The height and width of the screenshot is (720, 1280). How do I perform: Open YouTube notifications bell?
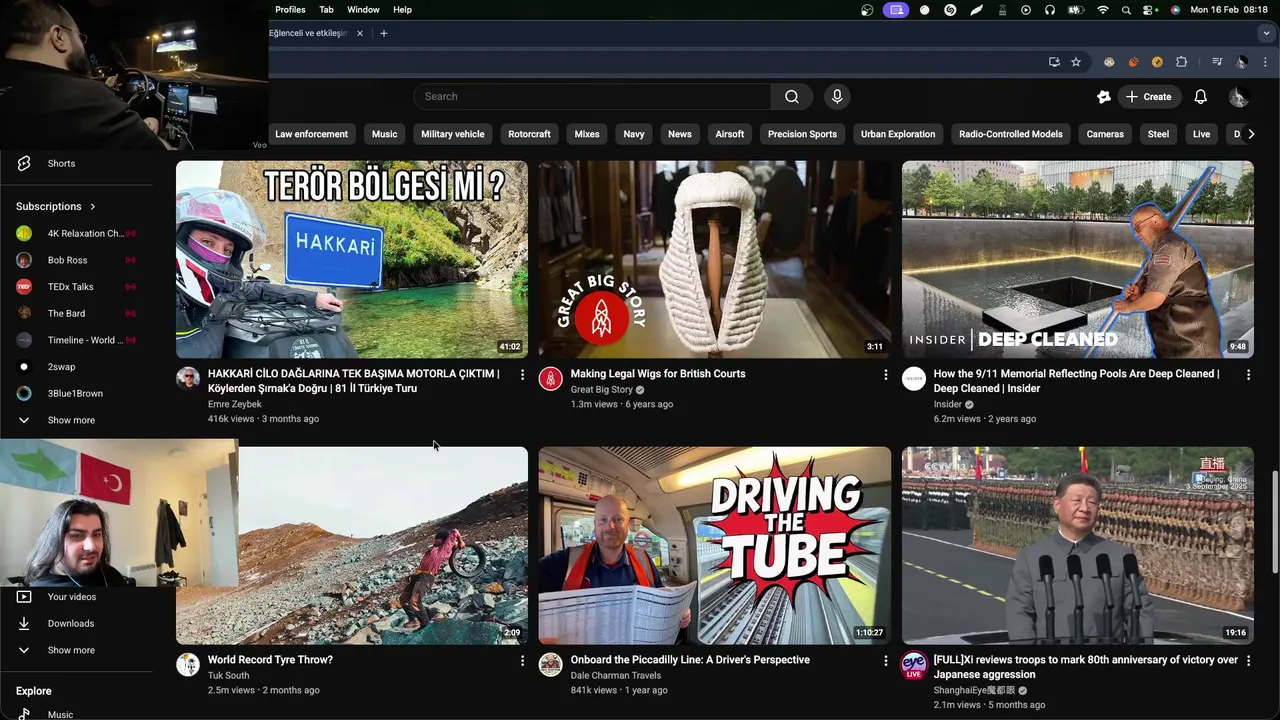coord(1200,97)
